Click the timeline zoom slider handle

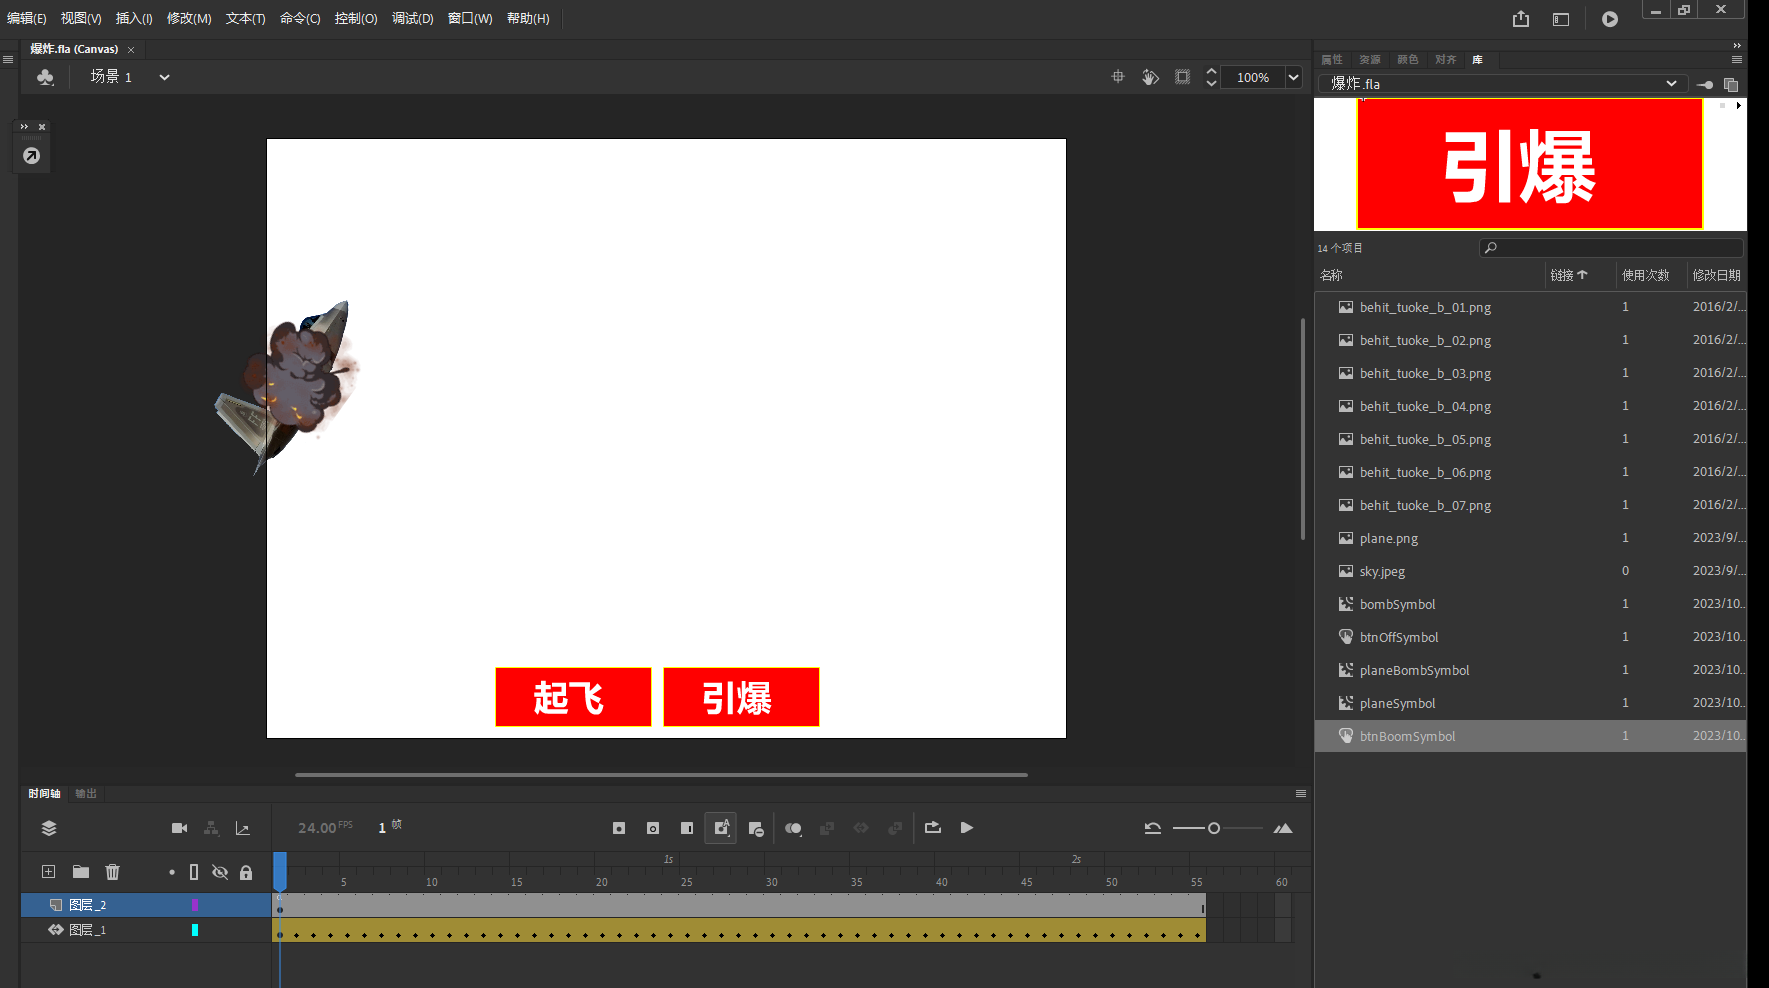click(1214, 828)
